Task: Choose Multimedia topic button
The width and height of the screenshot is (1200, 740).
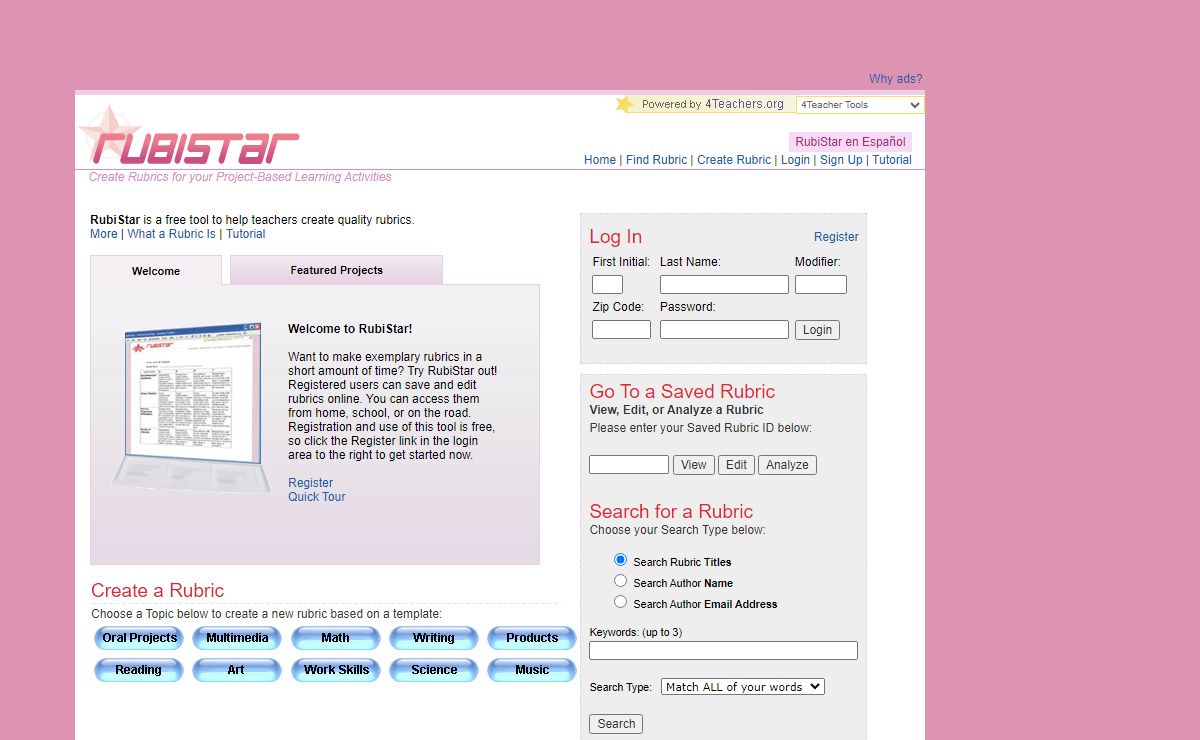Action: coord(237,638)
